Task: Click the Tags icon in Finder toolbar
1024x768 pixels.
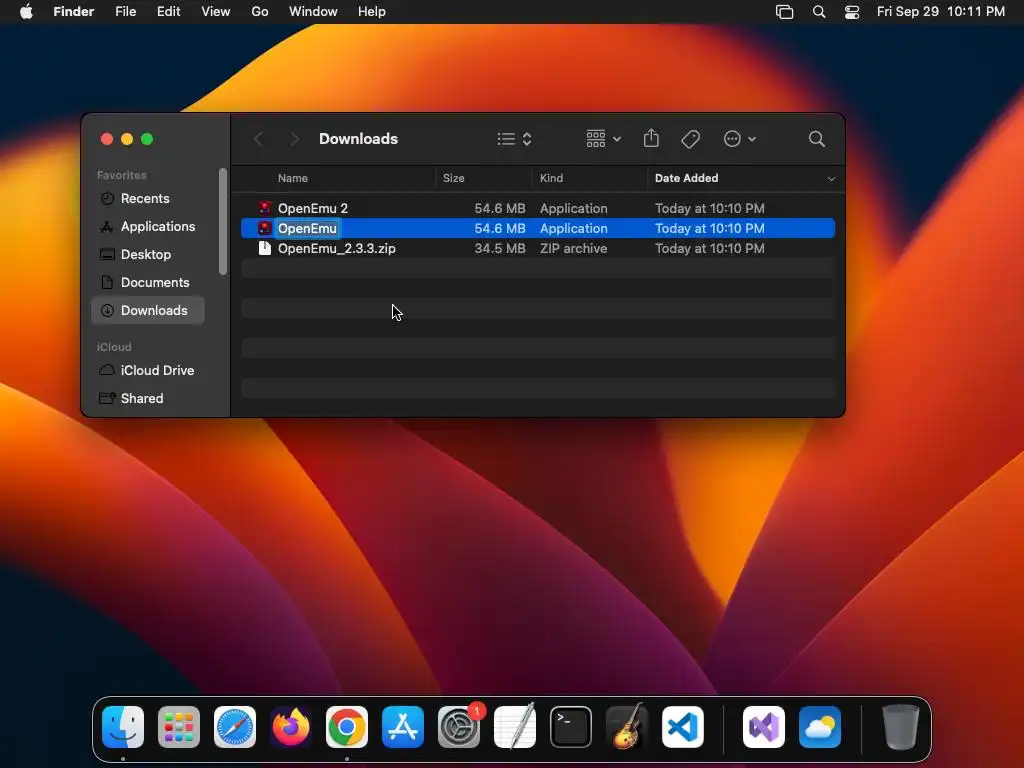Action: pyautogui.click(x=690, y=138)
